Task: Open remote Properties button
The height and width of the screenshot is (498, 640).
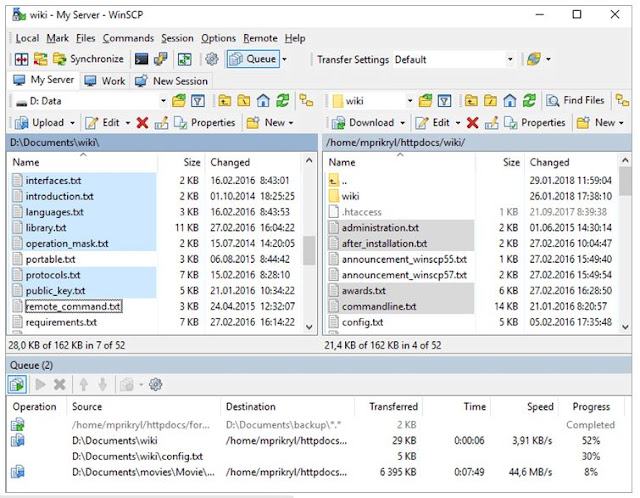Action: point(535,122)
